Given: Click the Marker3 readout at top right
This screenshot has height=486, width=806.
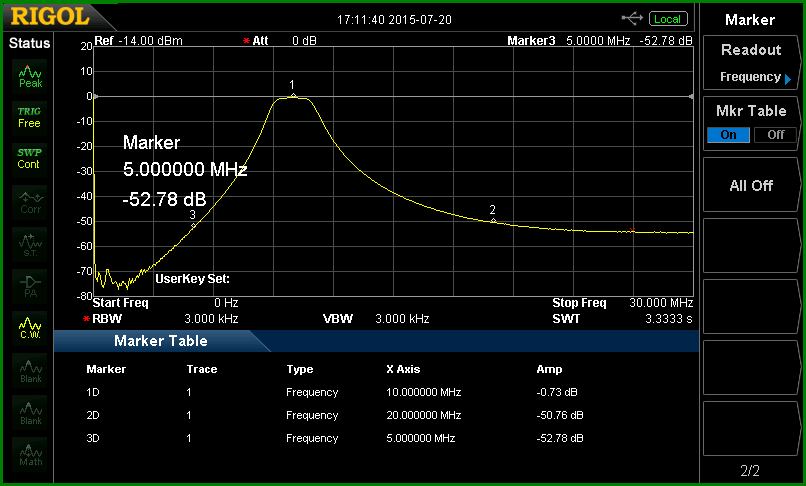Looking at the screenshot, I should 600,41.
